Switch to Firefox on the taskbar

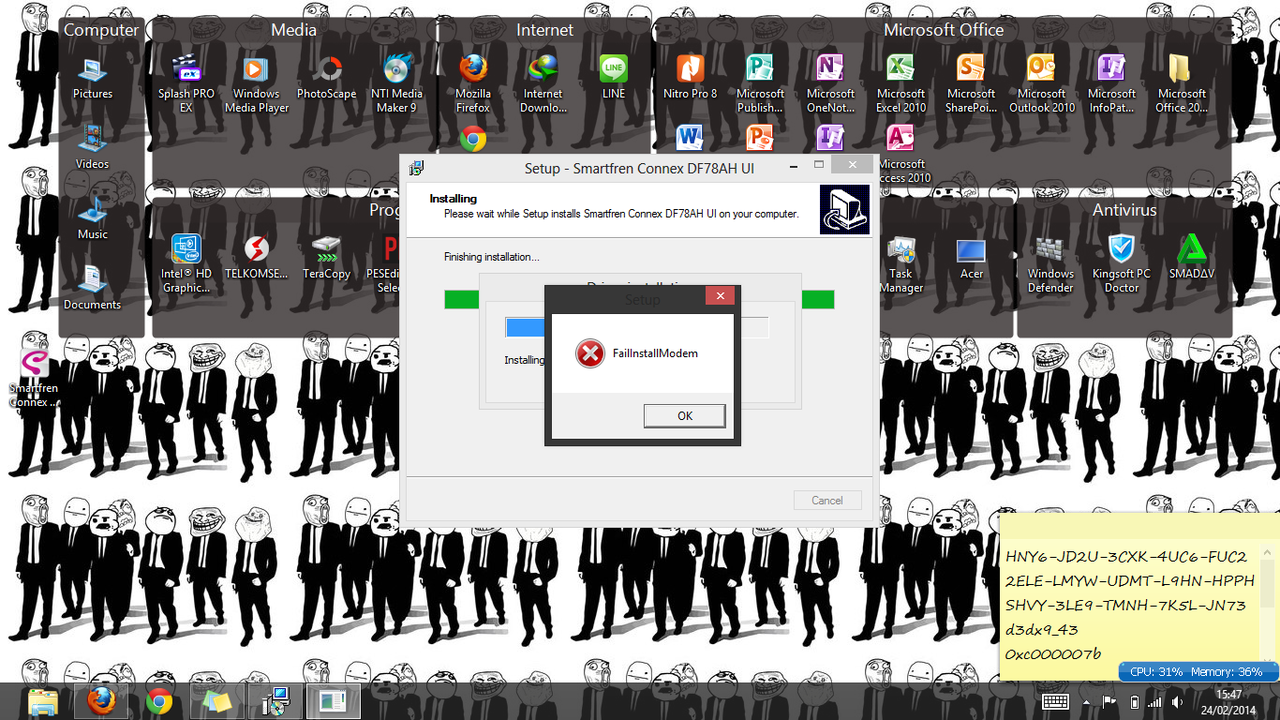point(101,702)
